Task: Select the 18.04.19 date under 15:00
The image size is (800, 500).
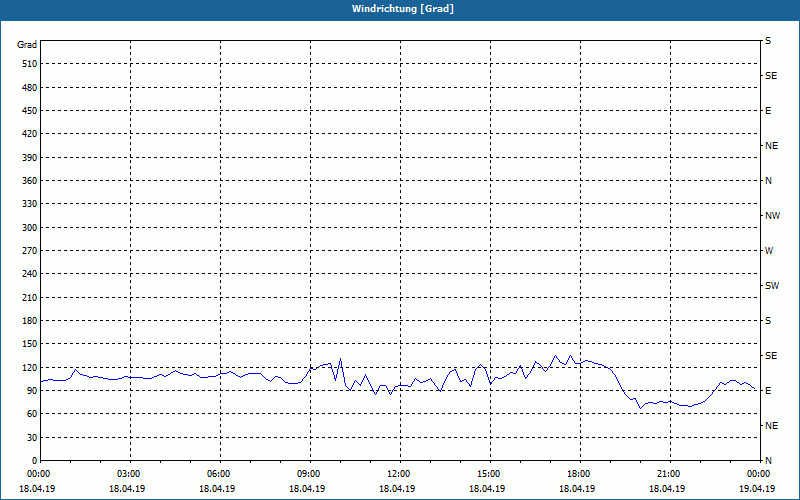Action: point(487,489)
